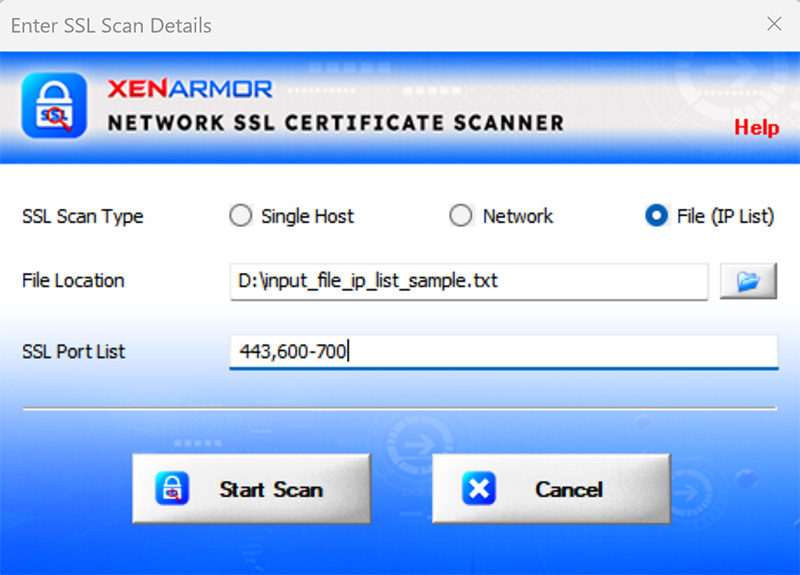This screenshot has width=800, height=575.
Task: Click the folder browse icon for File Location
Action: 748,281
